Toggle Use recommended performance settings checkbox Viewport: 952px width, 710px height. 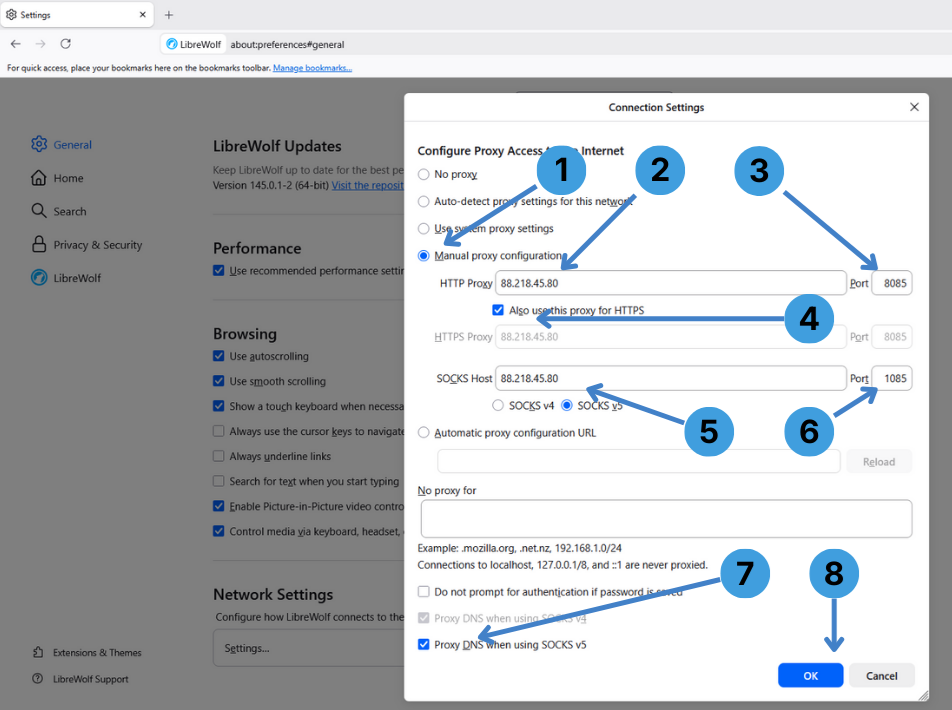[x=219, y=270]
